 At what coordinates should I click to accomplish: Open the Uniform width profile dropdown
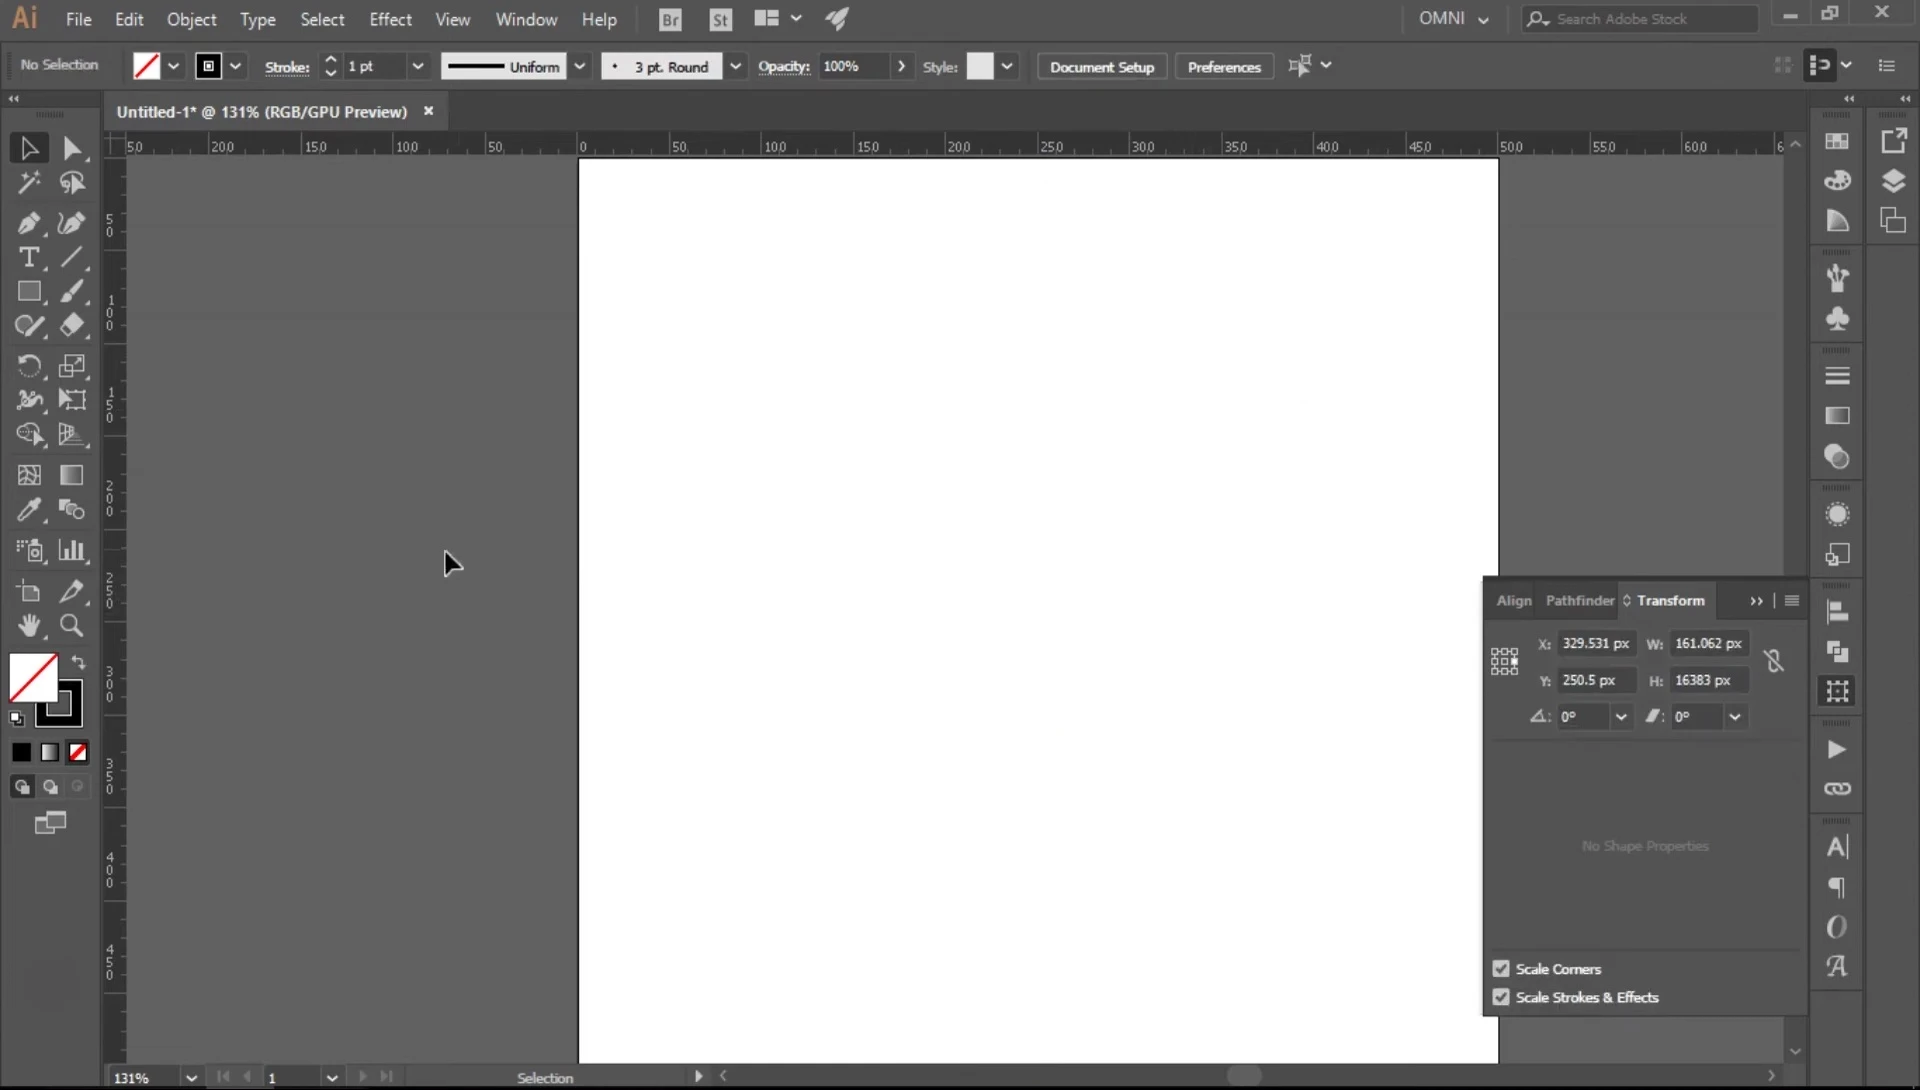click(580, 66)
